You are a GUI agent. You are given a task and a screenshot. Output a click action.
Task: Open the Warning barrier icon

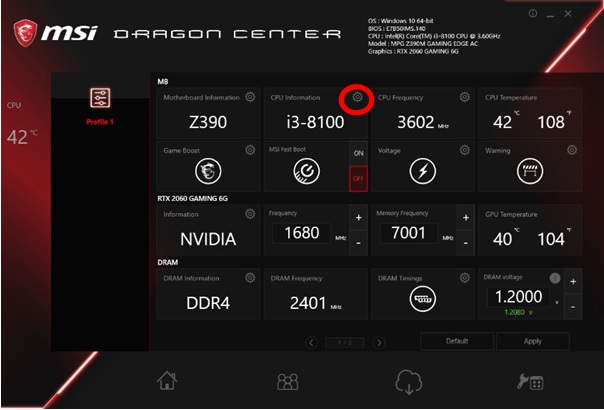pyautogui.click(x=530, y=171)
